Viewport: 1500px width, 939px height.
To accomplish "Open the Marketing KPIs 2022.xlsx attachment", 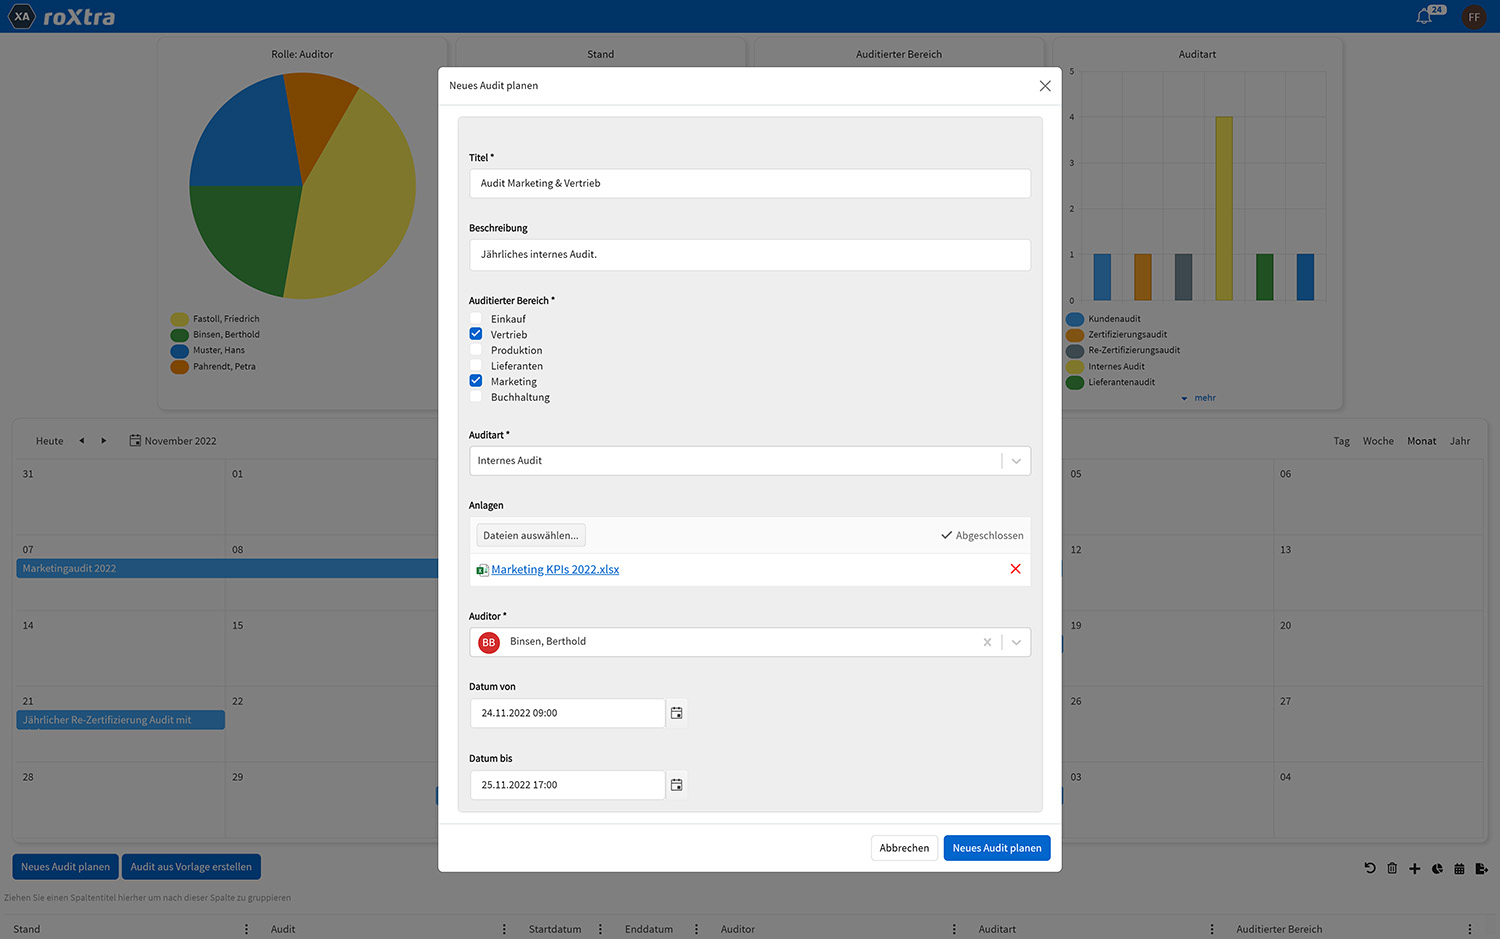I will 555,568.
